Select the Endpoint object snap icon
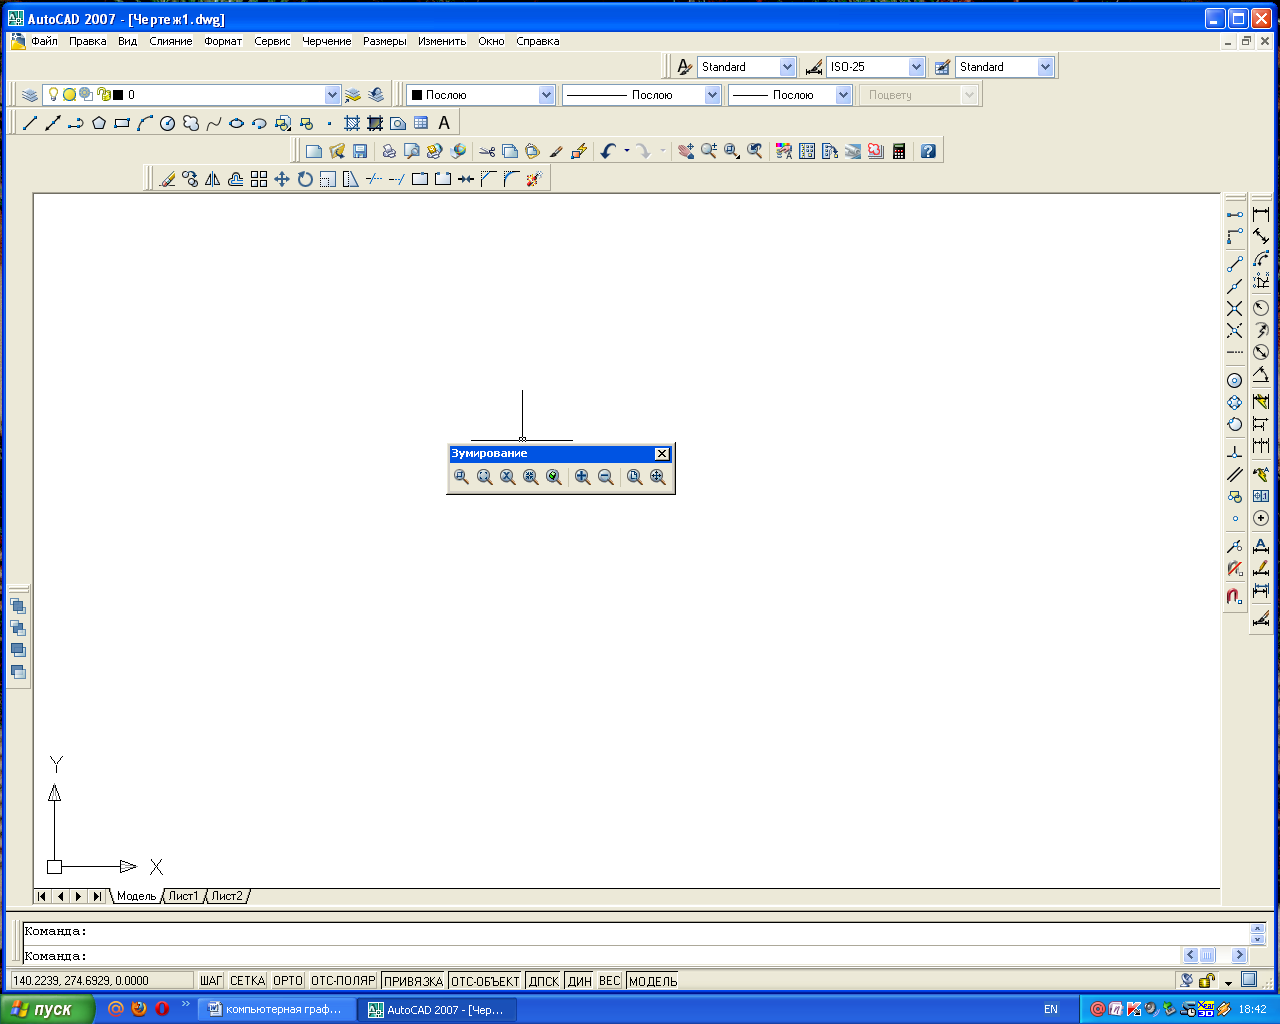This screenshot has height=1024, width=1280. (1235, 264)
